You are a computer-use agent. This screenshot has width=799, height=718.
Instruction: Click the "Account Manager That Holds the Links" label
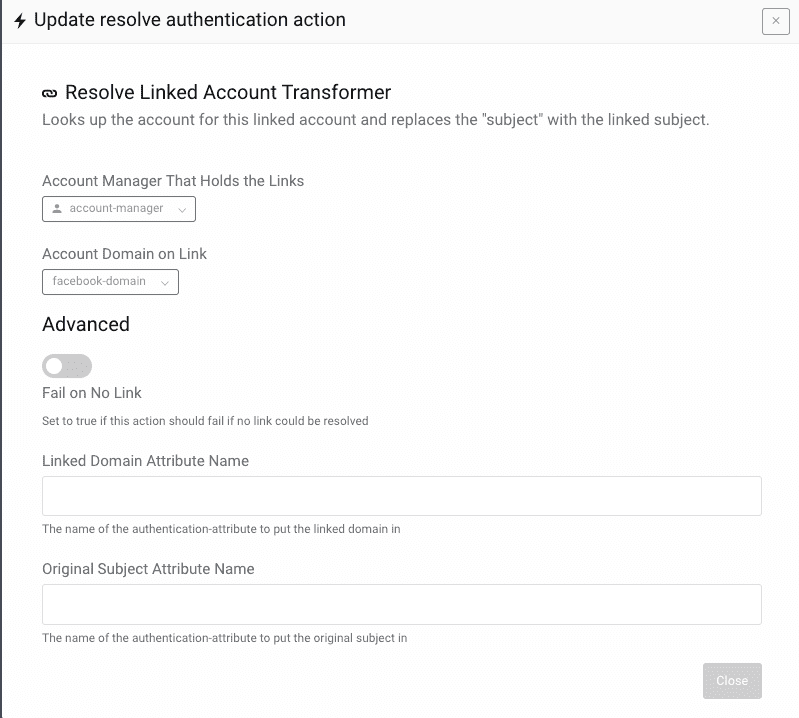173,181
